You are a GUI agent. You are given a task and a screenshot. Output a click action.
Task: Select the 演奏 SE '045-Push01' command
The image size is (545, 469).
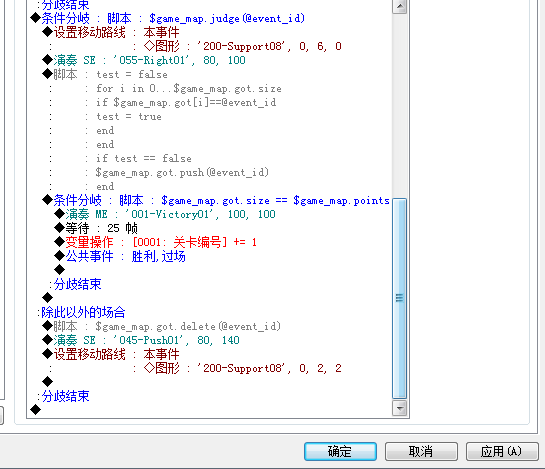click(x=141, y=340)
